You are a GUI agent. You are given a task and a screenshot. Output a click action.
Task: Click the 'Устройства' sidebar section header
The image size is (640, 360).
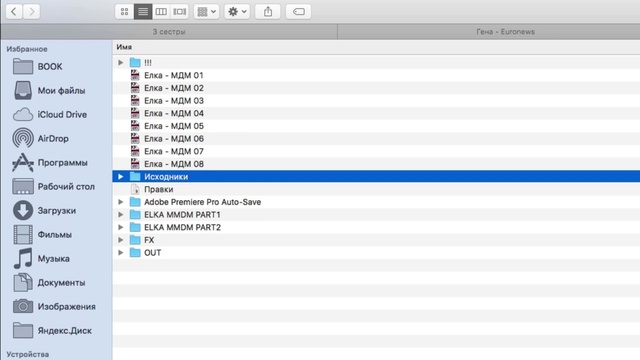(28, 354)
